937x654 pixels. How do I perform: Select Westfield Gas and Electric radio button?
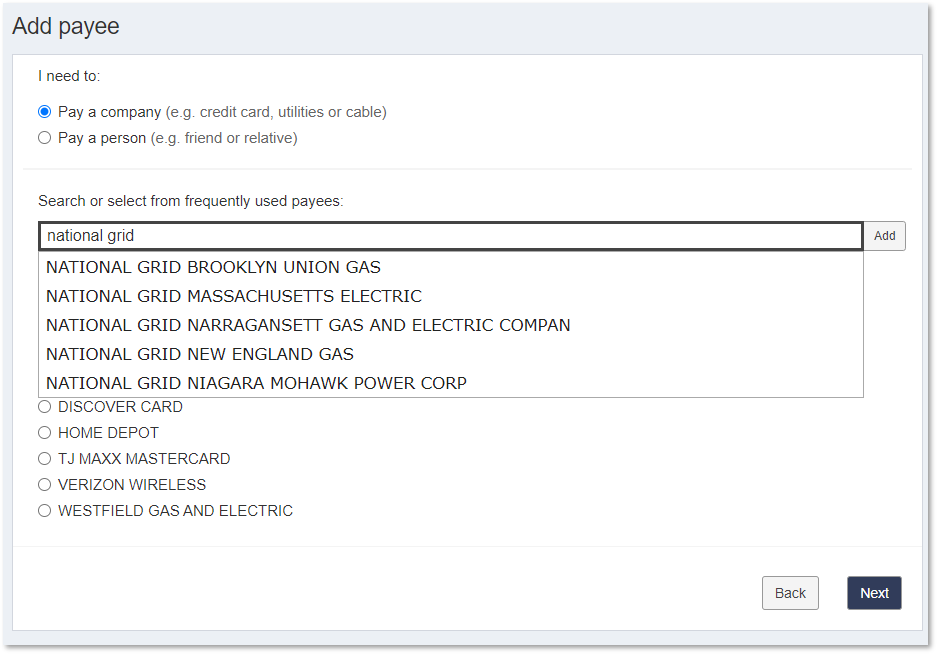44,511
